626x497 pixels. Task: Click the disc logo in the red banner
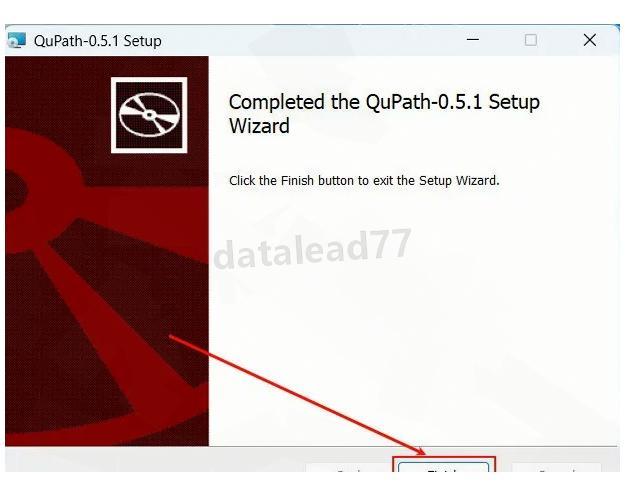pos(149,115)
